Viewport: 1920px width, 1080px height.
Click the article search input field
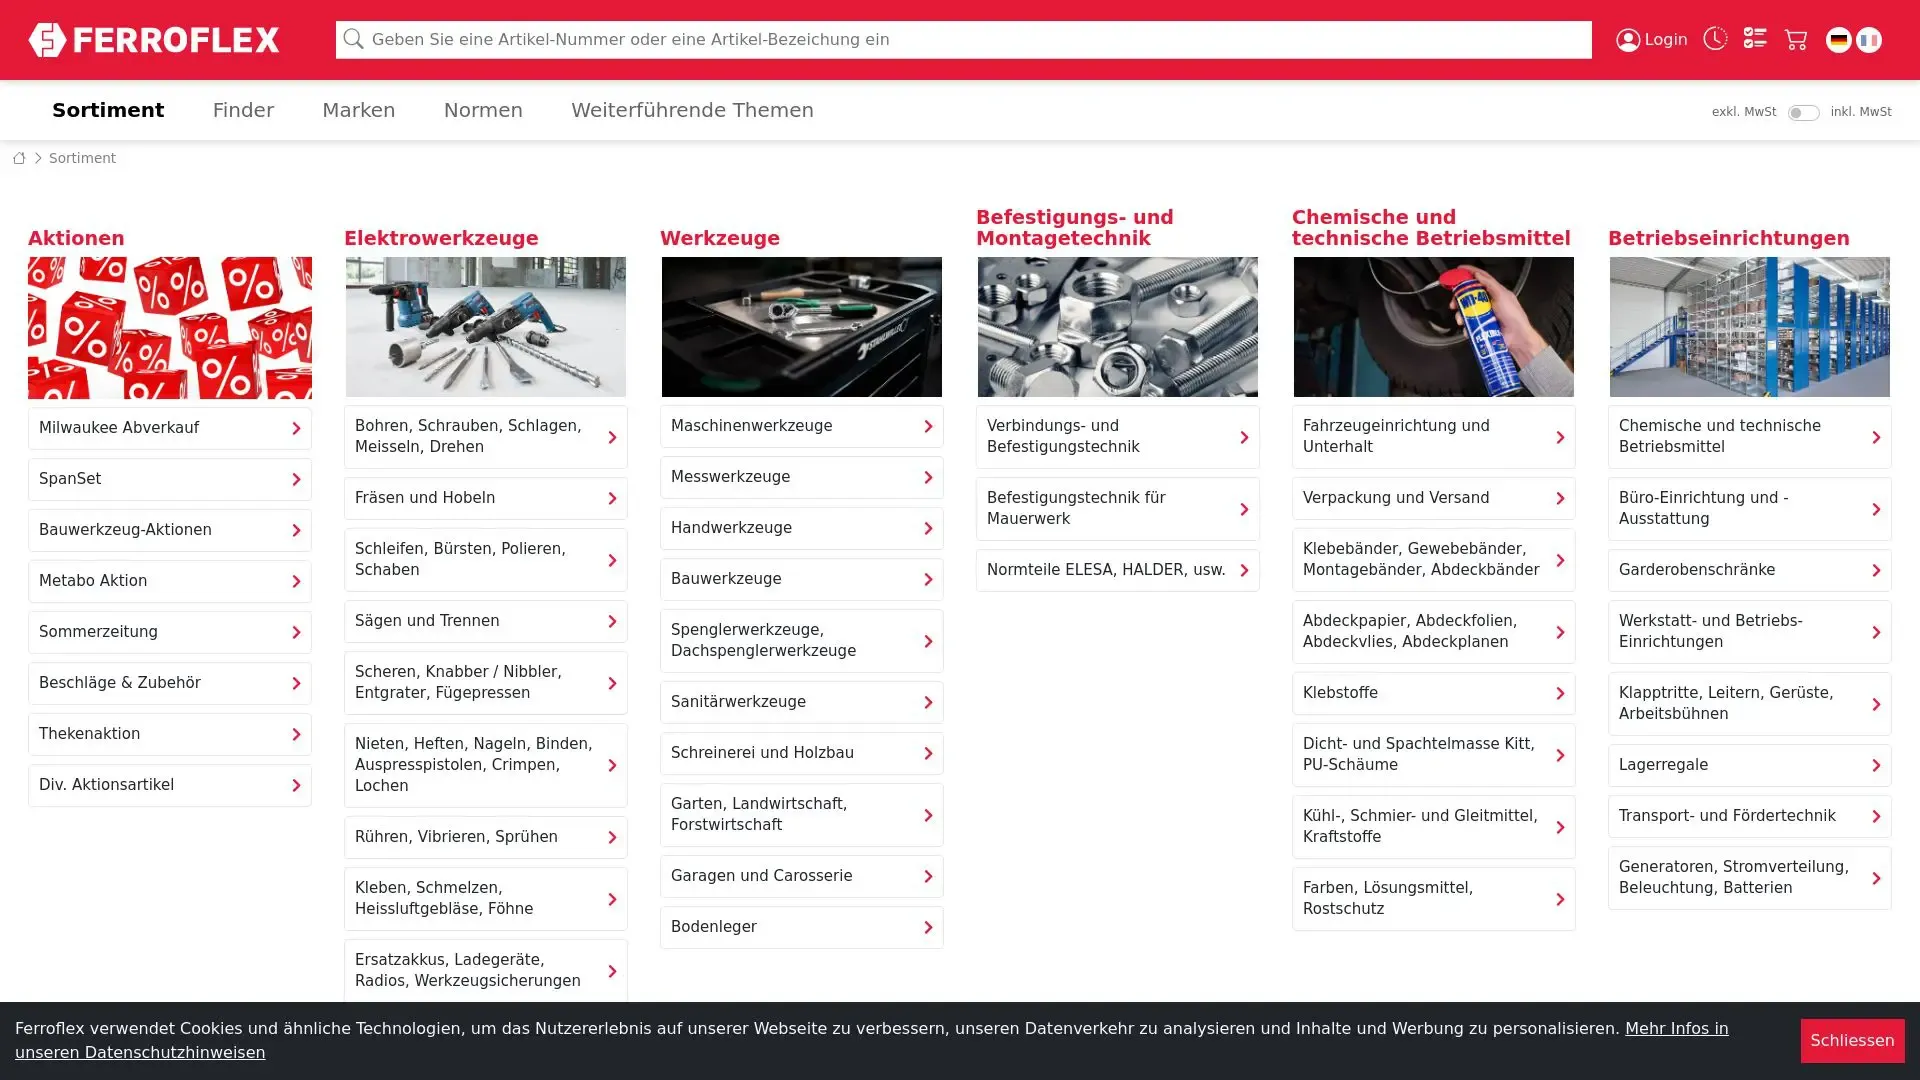[x=960, y=40]
